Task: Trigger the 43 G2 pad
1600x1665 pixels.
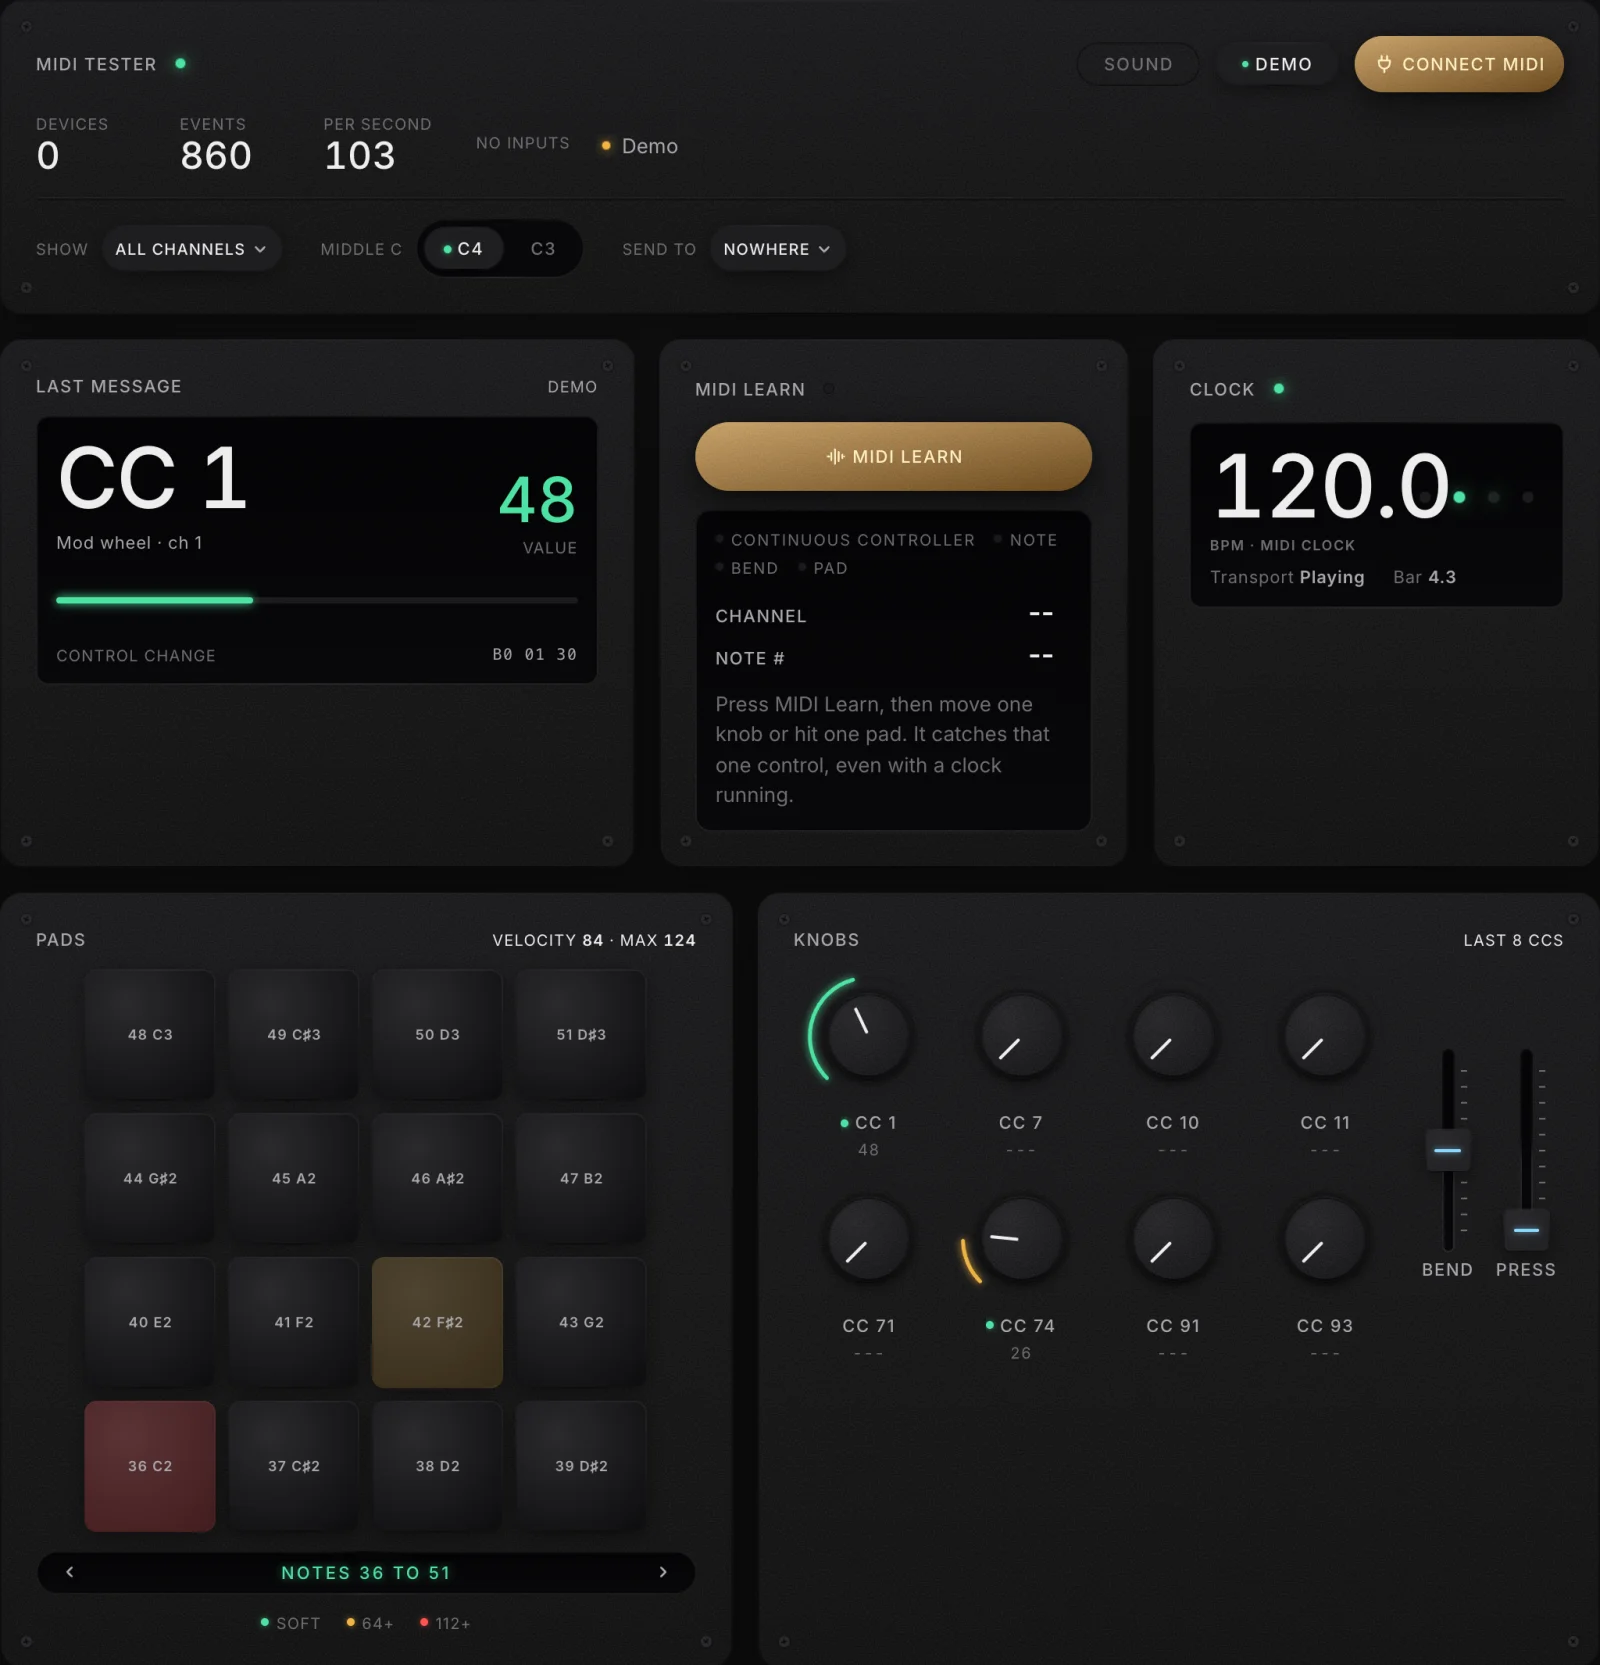Action: [x=581, y=1322]
